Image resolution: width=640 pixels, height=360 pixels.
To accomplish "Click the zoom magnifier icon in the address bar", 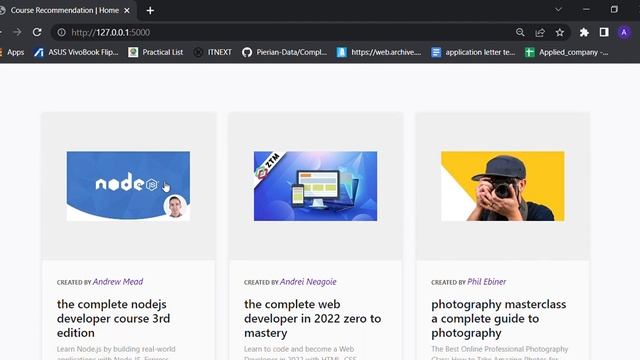I will (520, 32).
